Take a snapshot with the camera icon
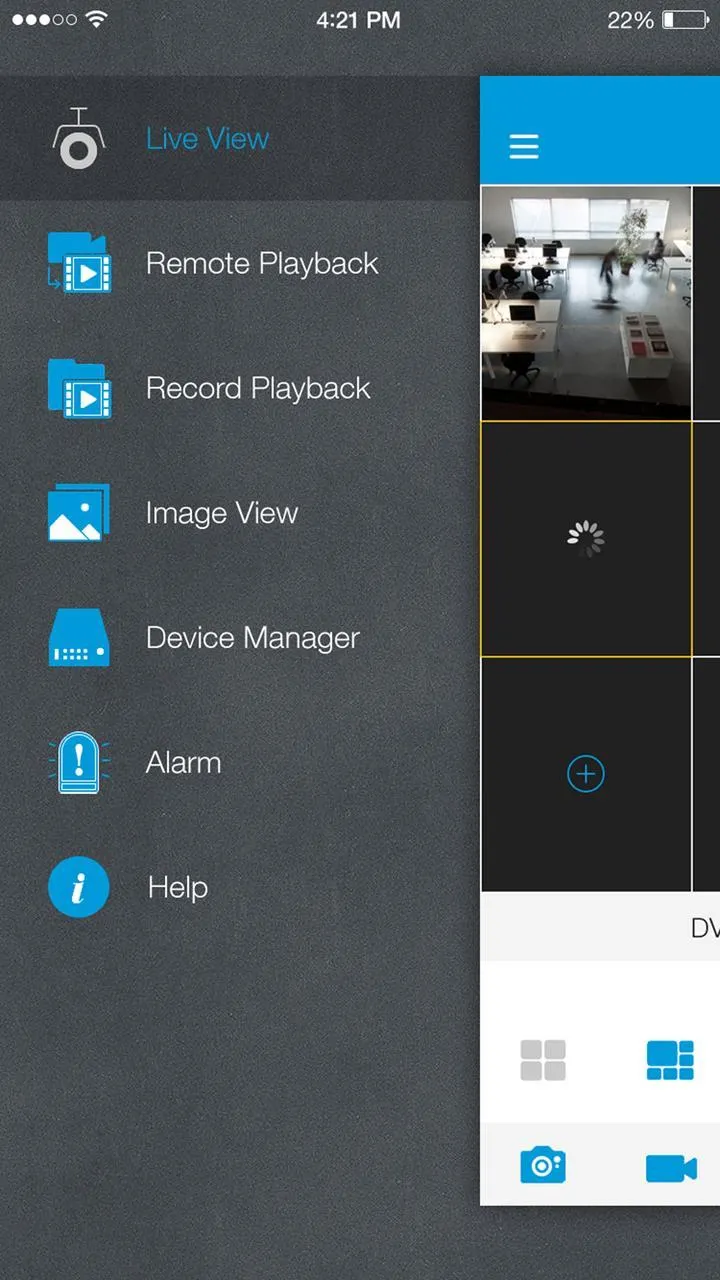 pos(543,1166)
